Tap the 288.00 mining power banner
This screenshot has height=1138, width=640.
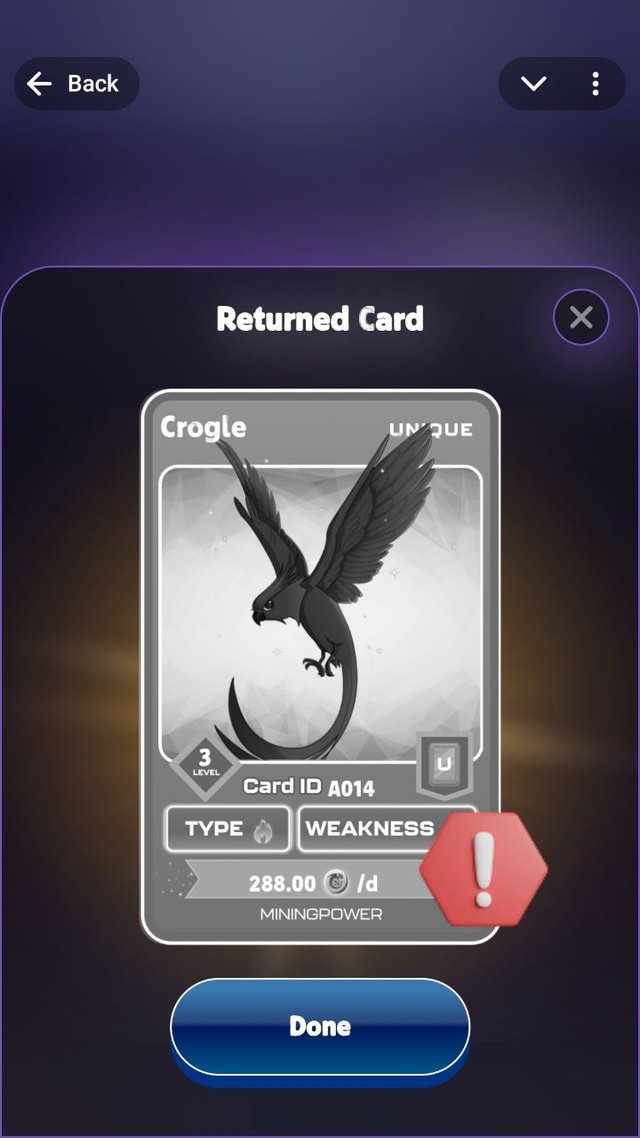313,883
